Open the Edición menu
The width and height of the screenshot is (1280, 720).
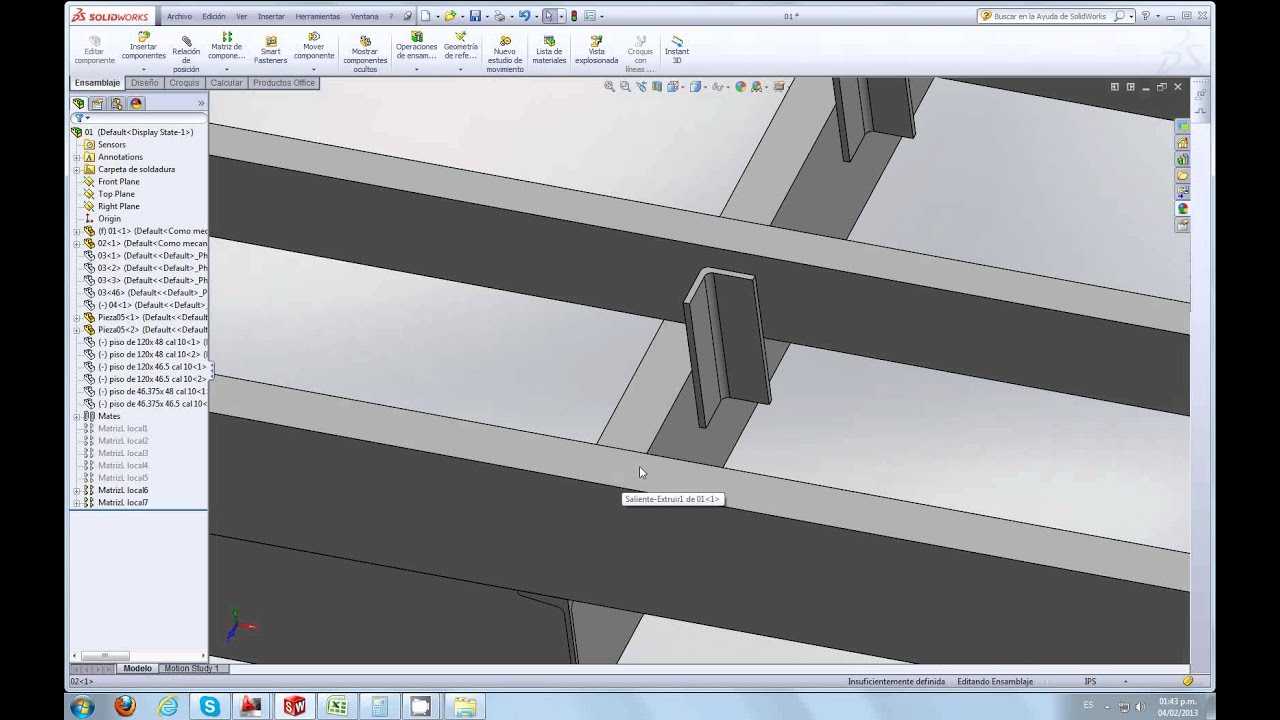pyautogui.click(x=214, y=16)
